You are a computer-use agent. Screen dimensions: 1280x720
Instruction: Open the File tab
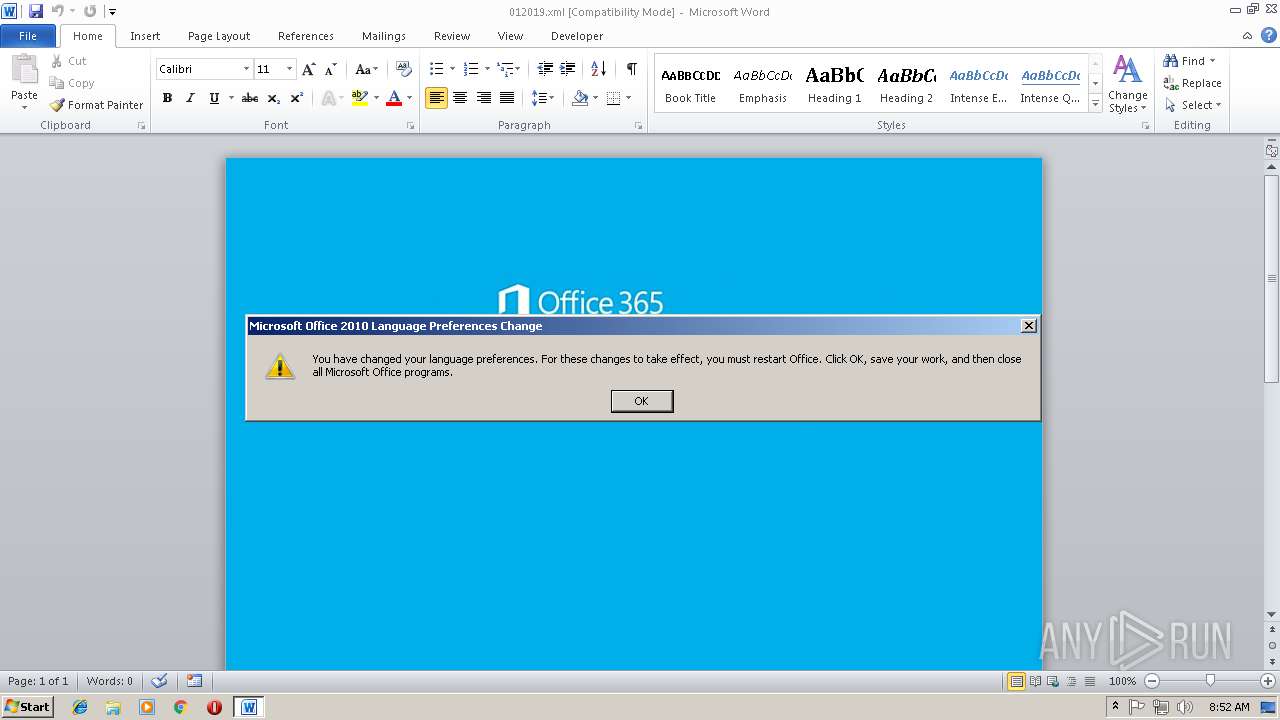coord(28,36)
